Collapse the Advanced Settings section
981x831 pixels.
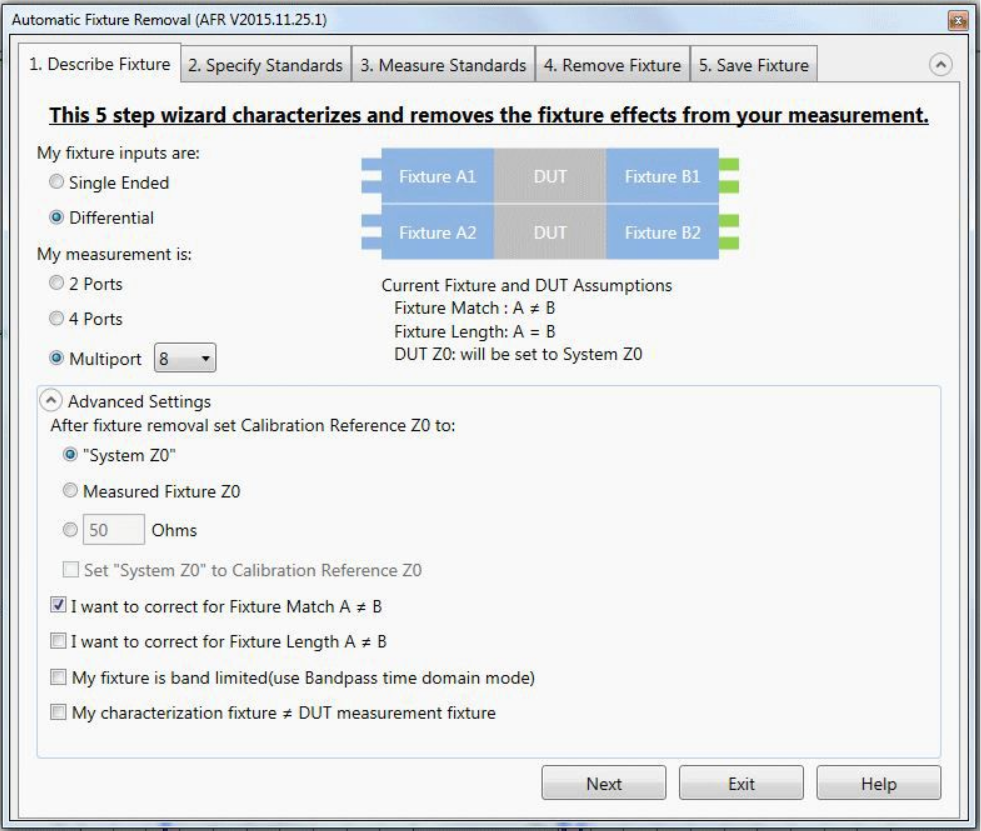51,400
